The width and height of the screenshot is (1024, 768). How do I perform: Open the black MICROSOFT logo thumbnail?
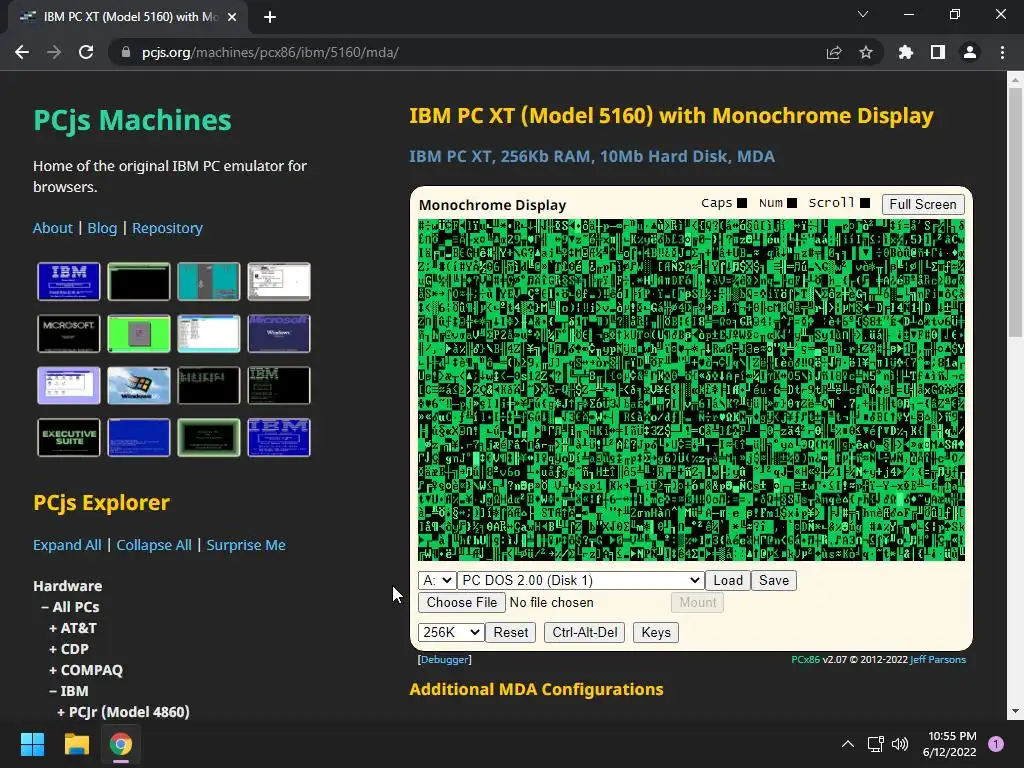pyautogui.click(x=69, y=333)
